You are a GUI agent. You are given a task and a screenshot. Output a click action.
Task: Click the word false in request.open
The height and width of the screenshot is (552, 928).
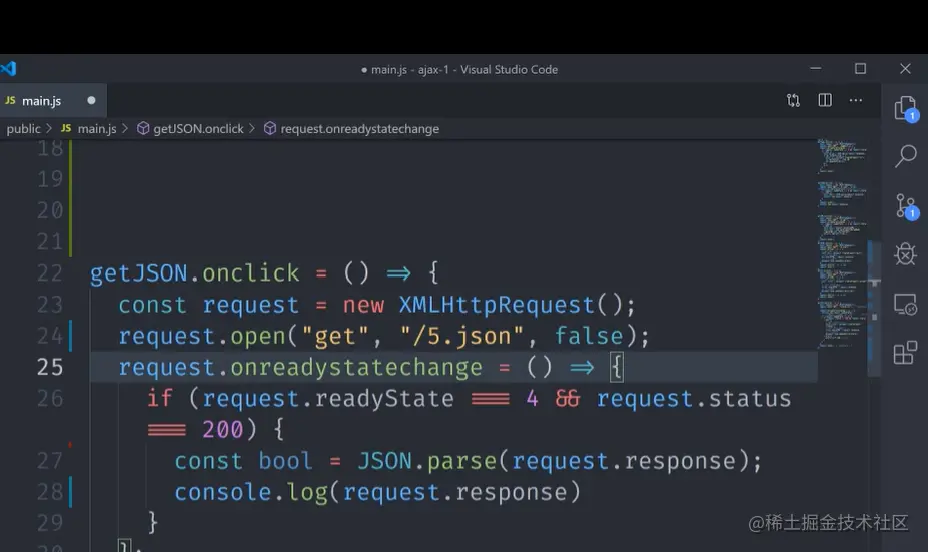tap(589, 336)
